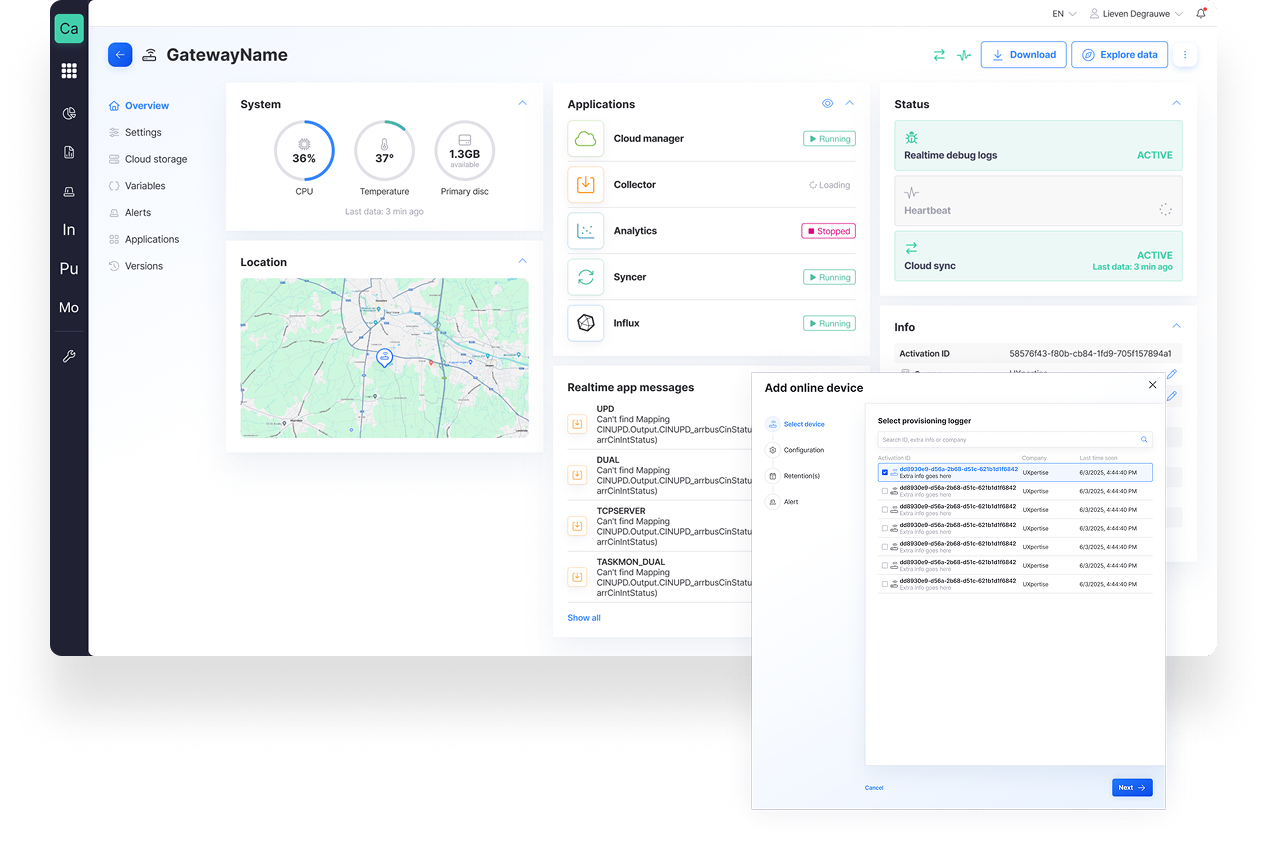Click the Analytics app icon
The image size is (1267, 845).
point(586,231)
